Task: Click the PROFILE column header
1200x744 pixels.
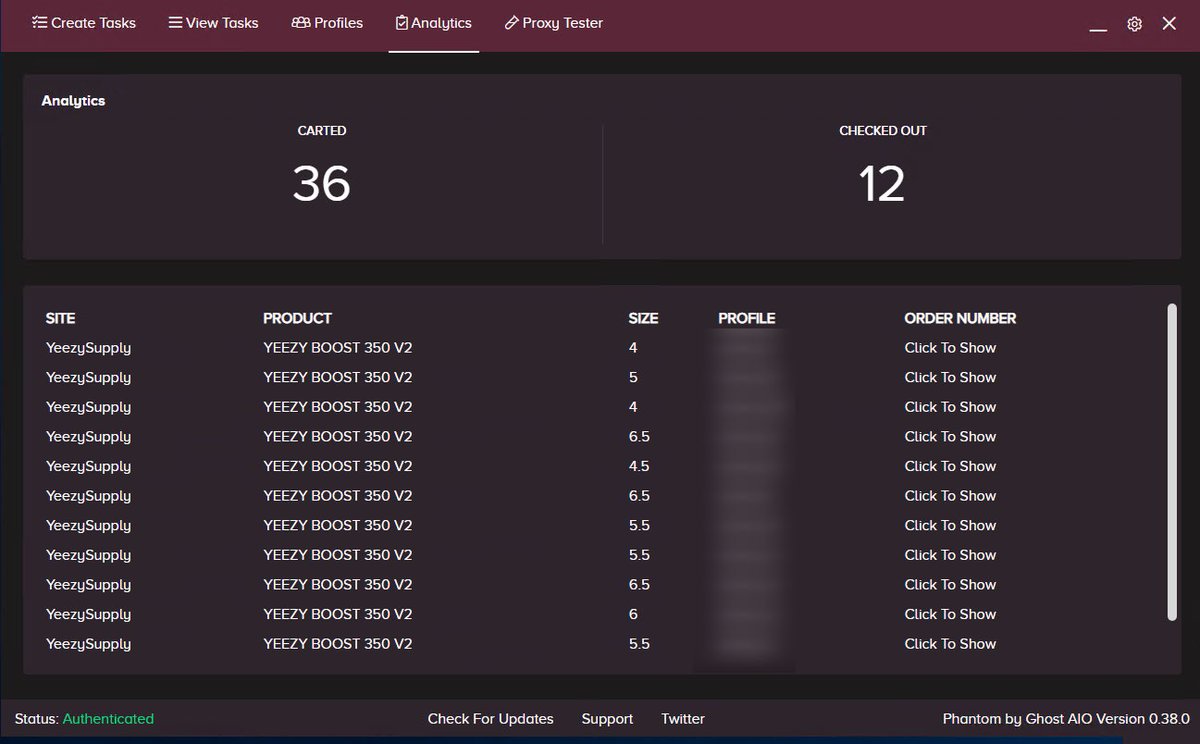Action: click(x=747, y=318)
